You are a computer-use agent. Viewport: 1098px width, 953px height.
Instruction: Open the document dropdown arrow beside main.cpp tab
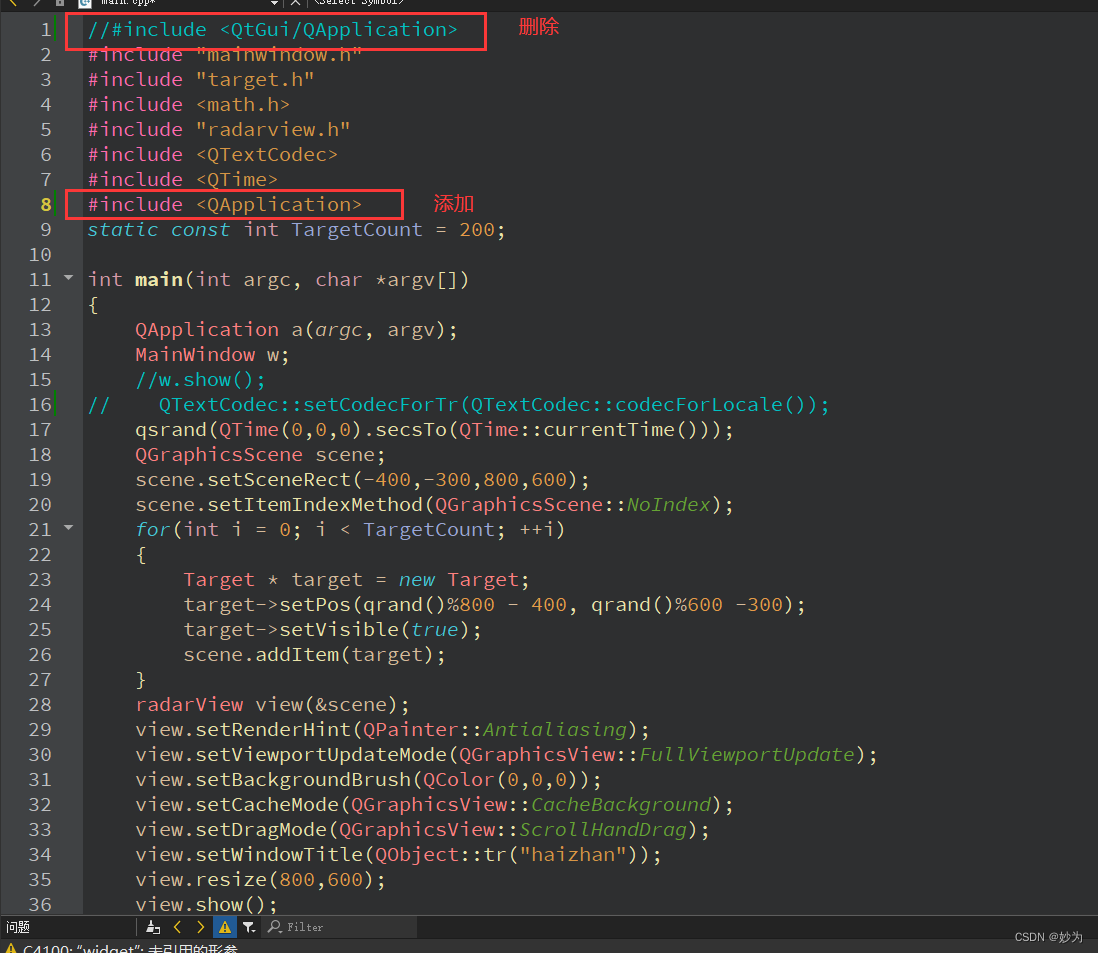[273, 3]
